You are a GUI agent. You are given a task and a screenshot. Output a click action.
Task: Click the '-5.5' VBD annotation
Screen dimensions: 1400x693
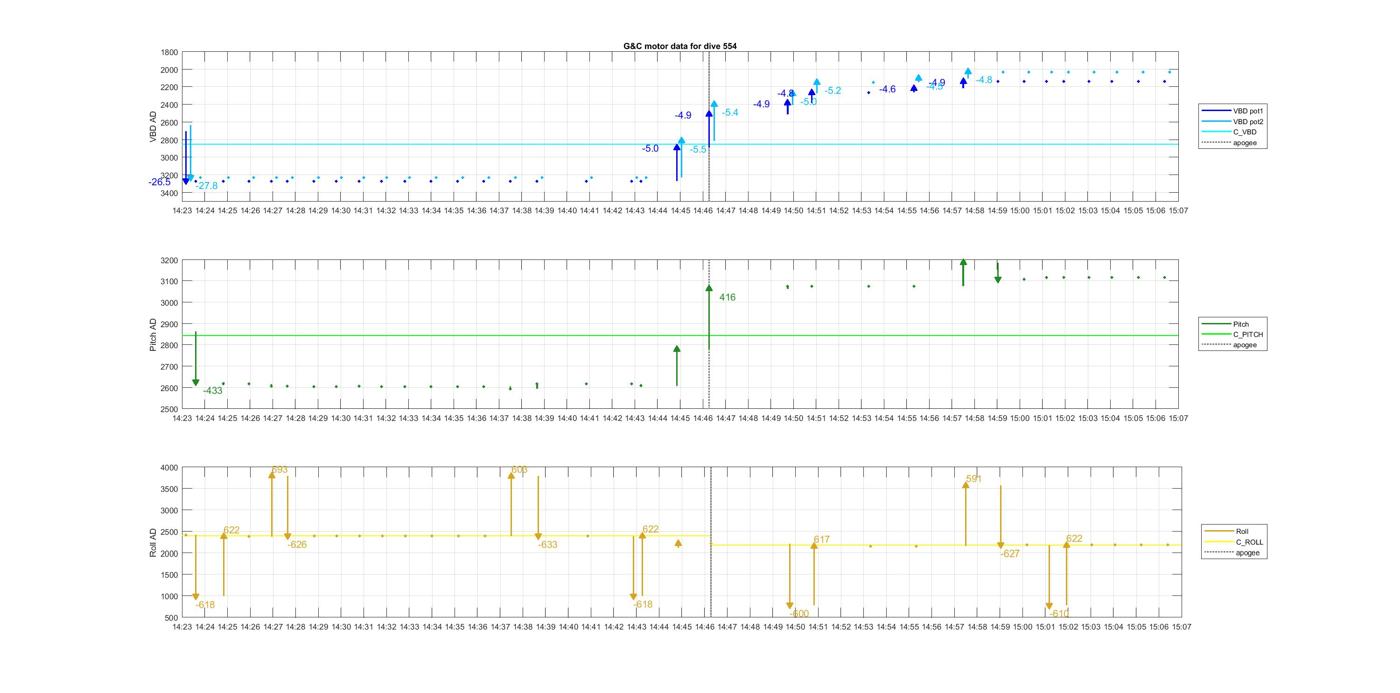698,149
